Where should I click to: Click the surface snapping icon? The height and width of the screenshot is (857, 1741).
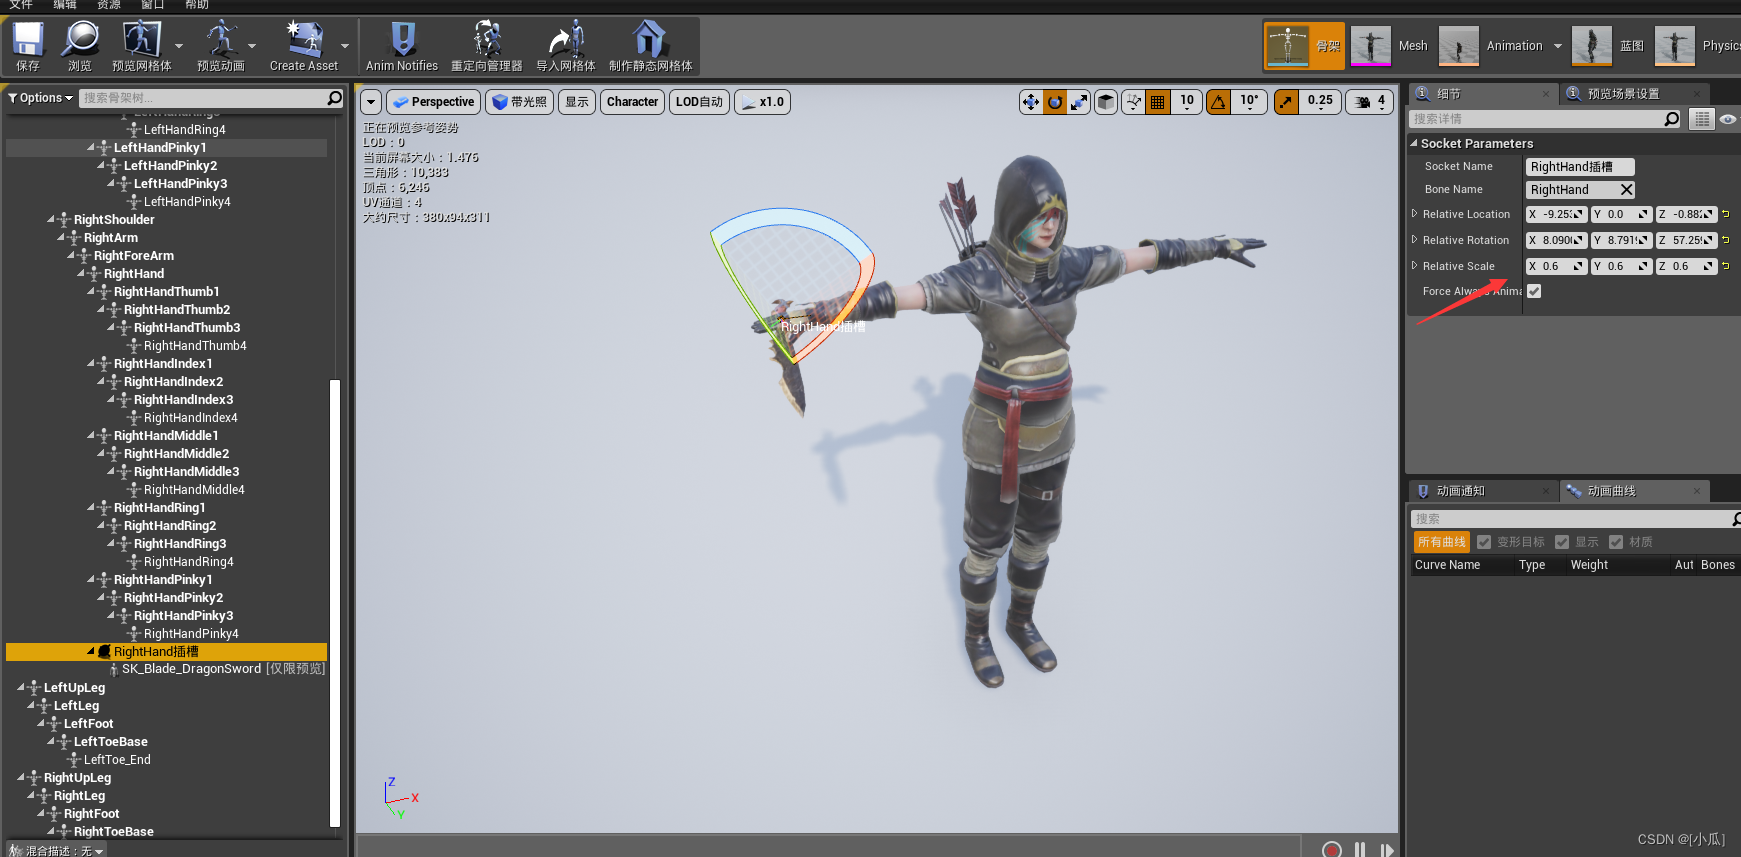(x=1133, y=102)
